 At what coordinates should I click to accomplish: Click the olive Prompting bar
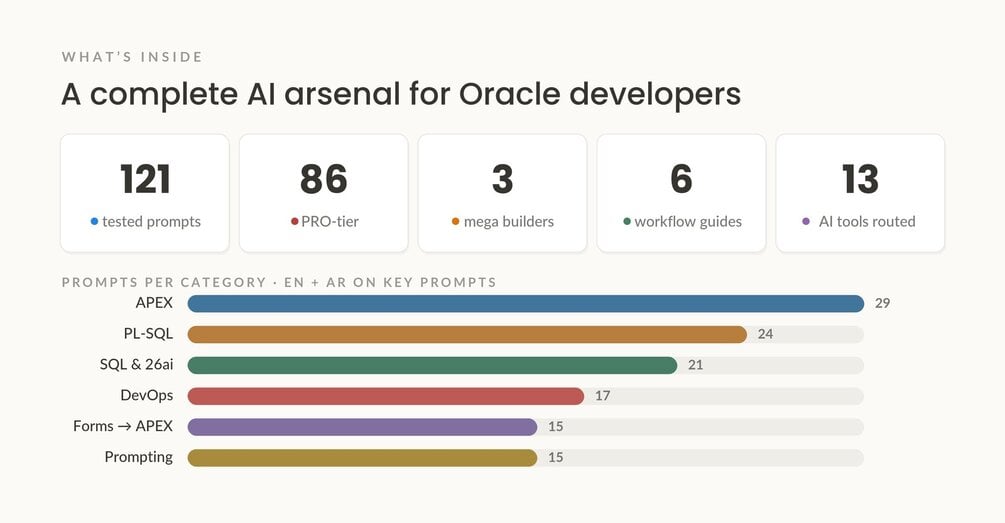tap(362, 457)
